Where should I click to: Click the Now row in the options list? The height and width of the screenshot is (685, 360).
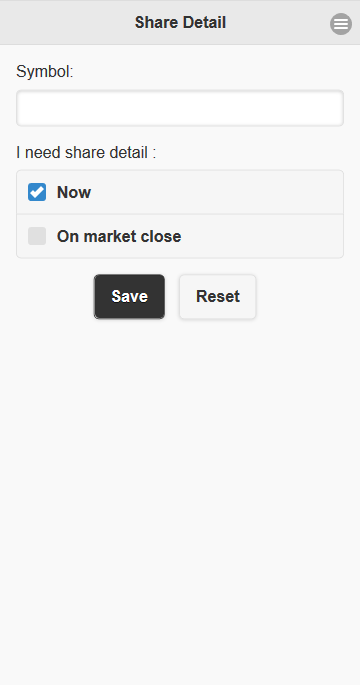click(180, 192)
